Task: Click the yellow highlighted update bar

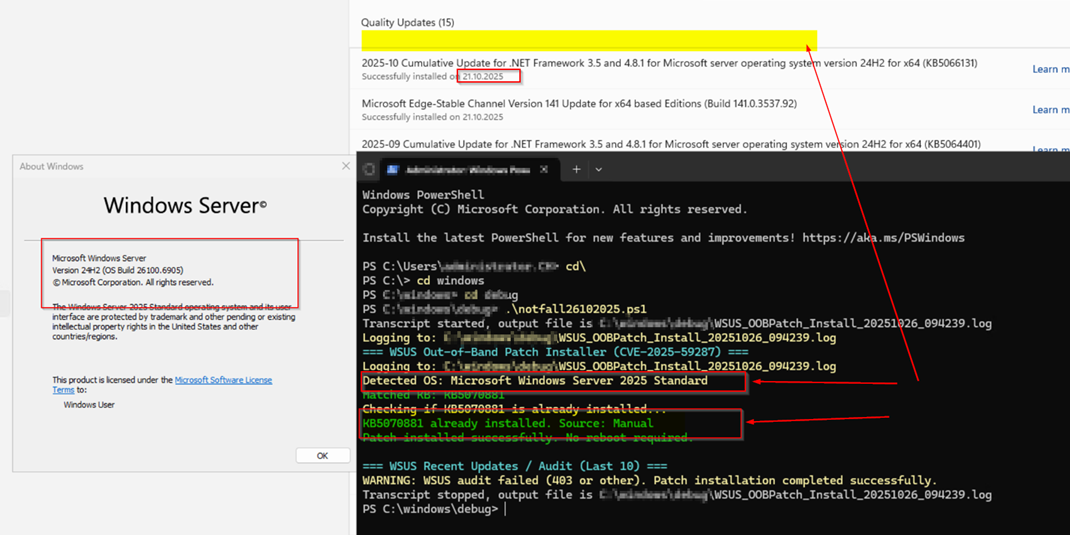Action: 589,40
